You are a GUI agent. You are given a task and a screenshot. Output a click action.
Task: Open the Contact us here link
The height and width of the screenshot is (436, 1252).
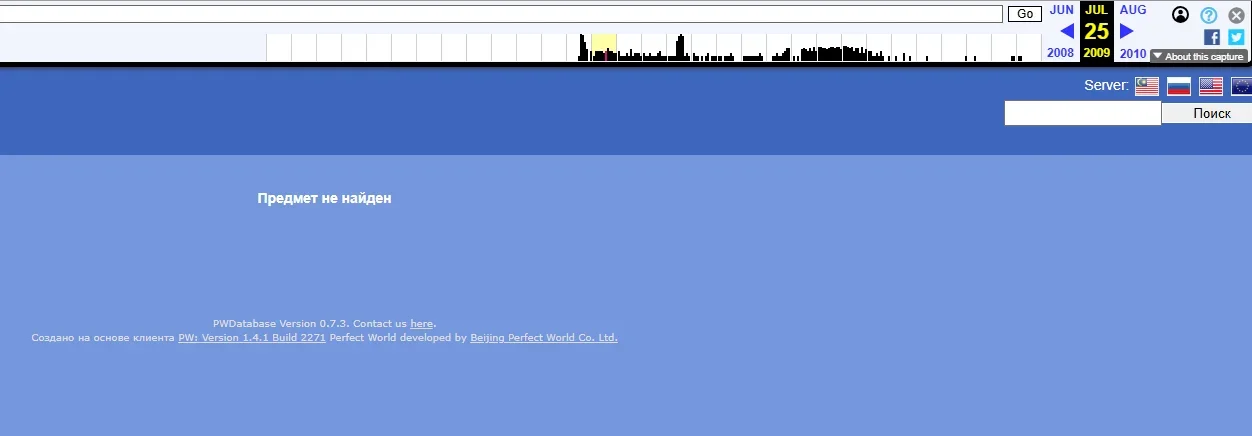pos(421,324)
